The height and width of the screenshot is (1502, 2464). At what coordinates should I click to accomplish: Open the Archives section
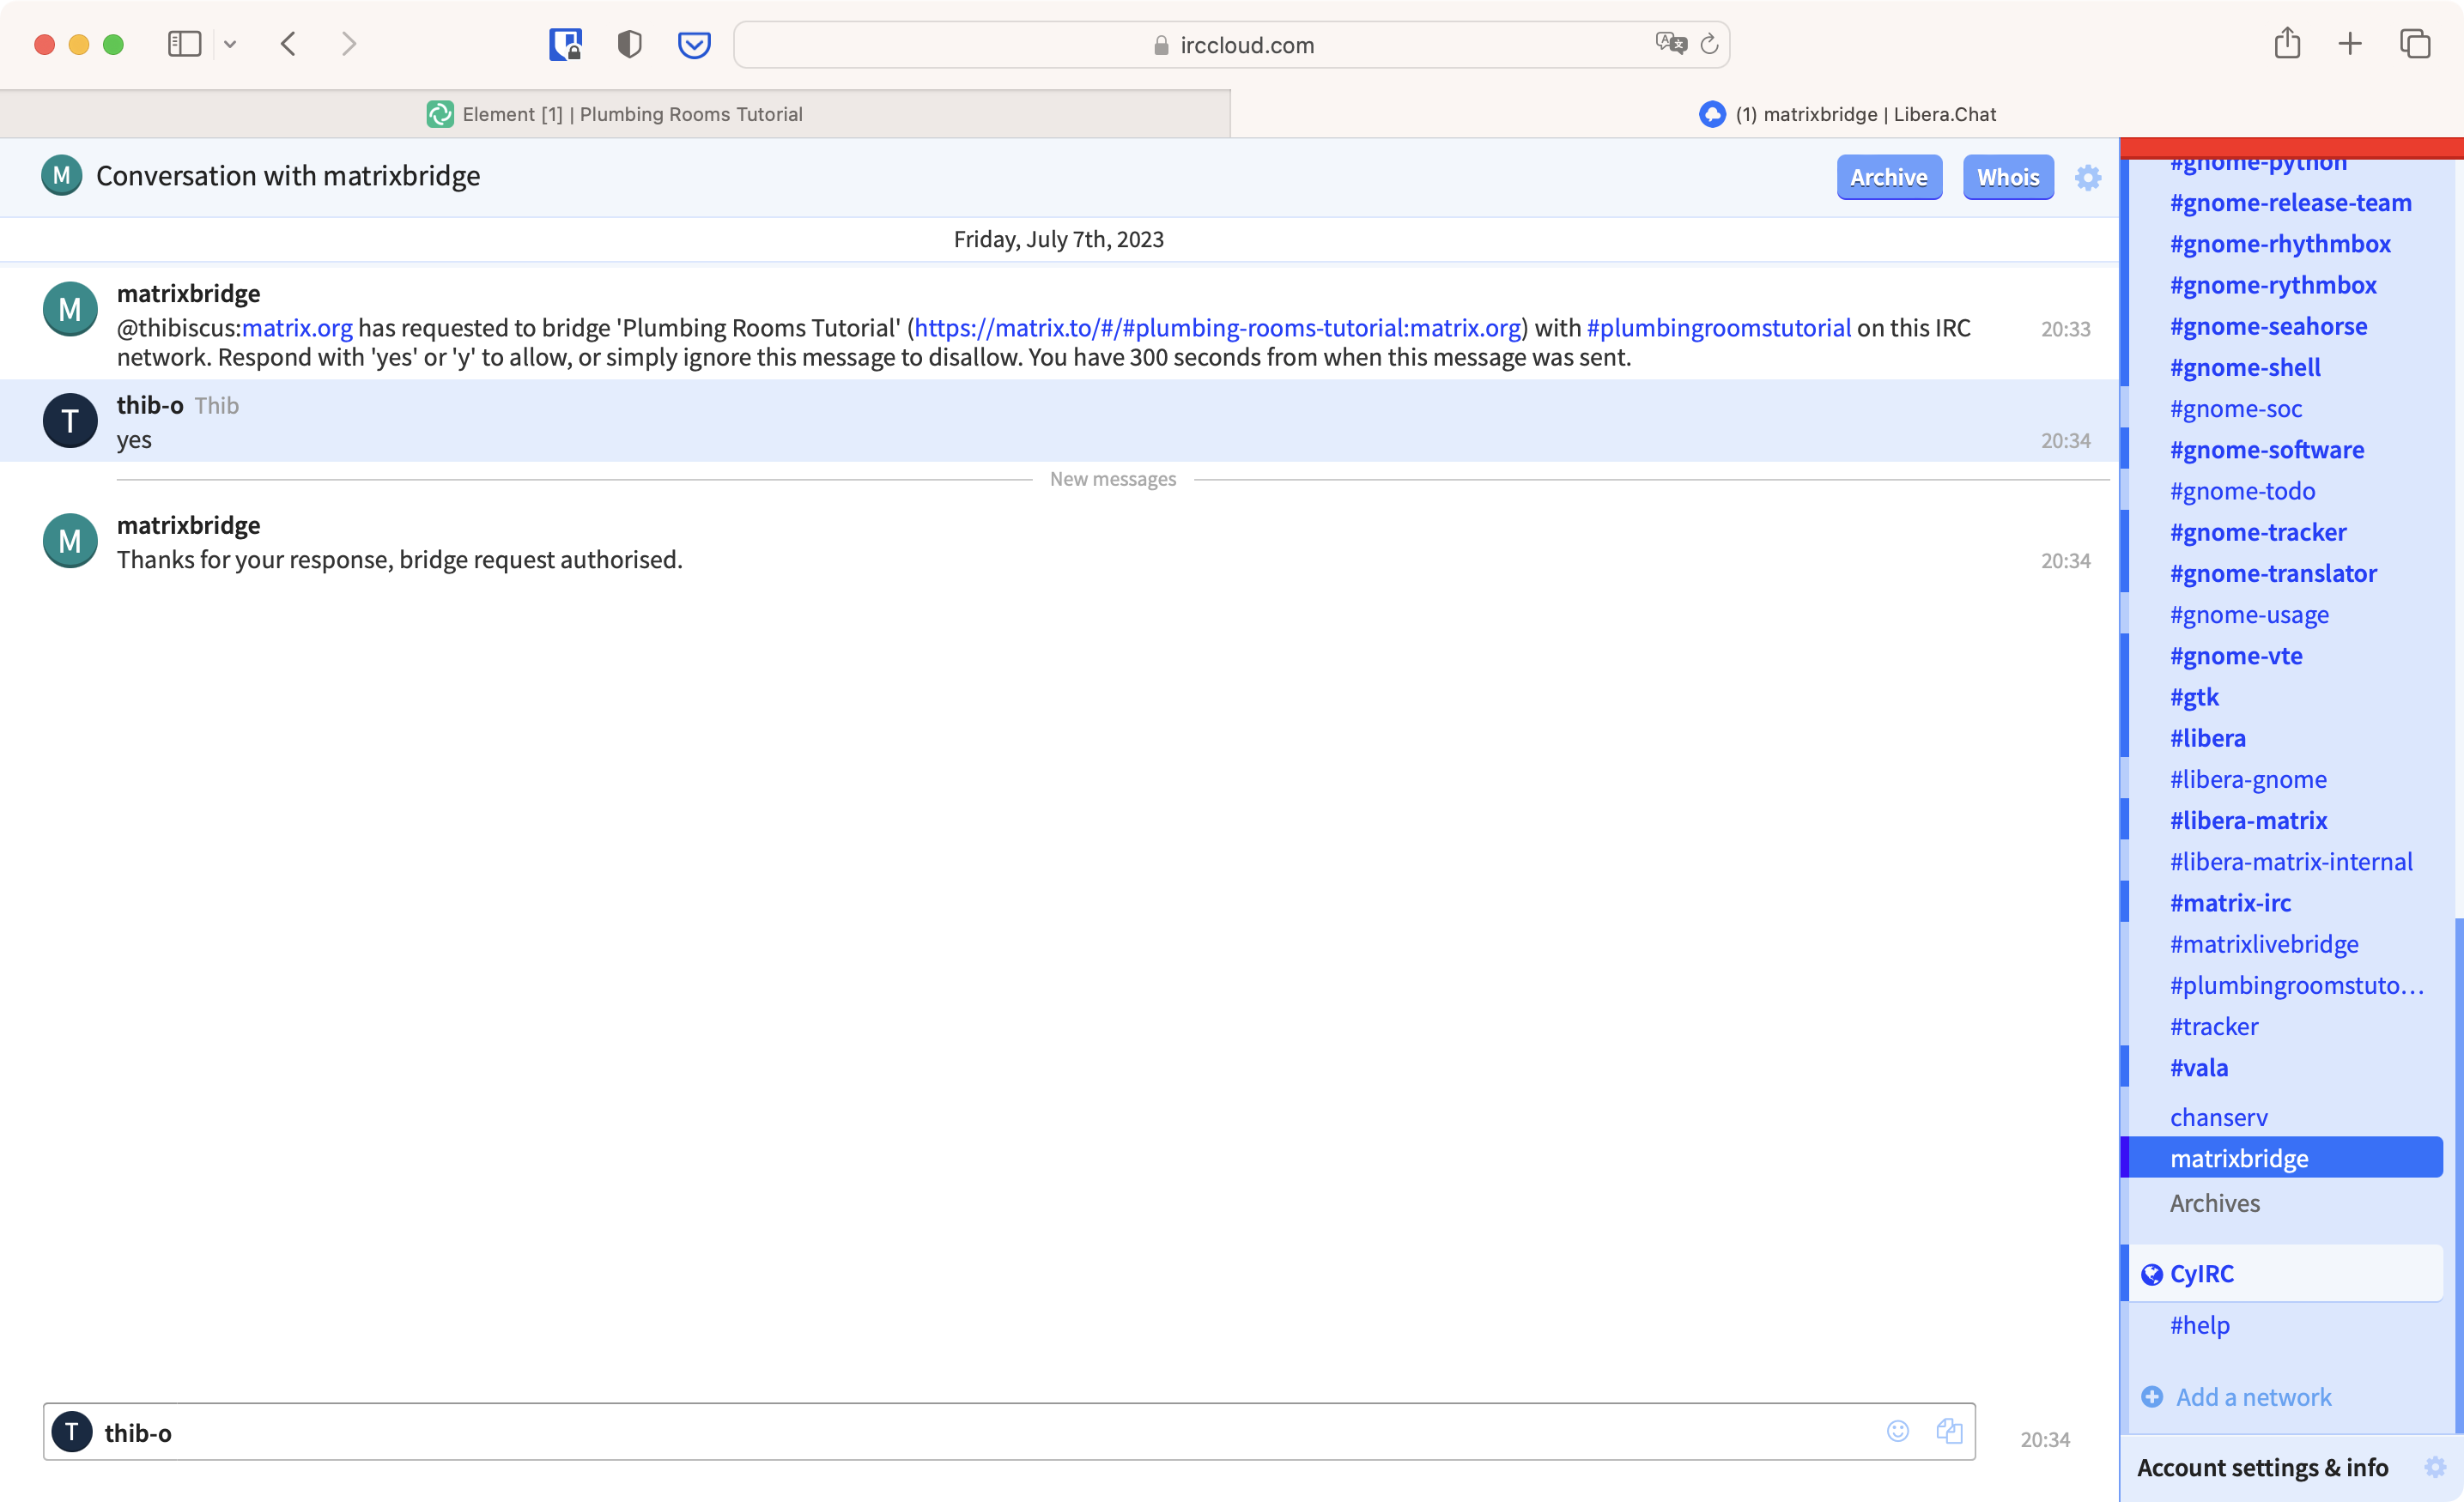[x=2214, y=1203]
